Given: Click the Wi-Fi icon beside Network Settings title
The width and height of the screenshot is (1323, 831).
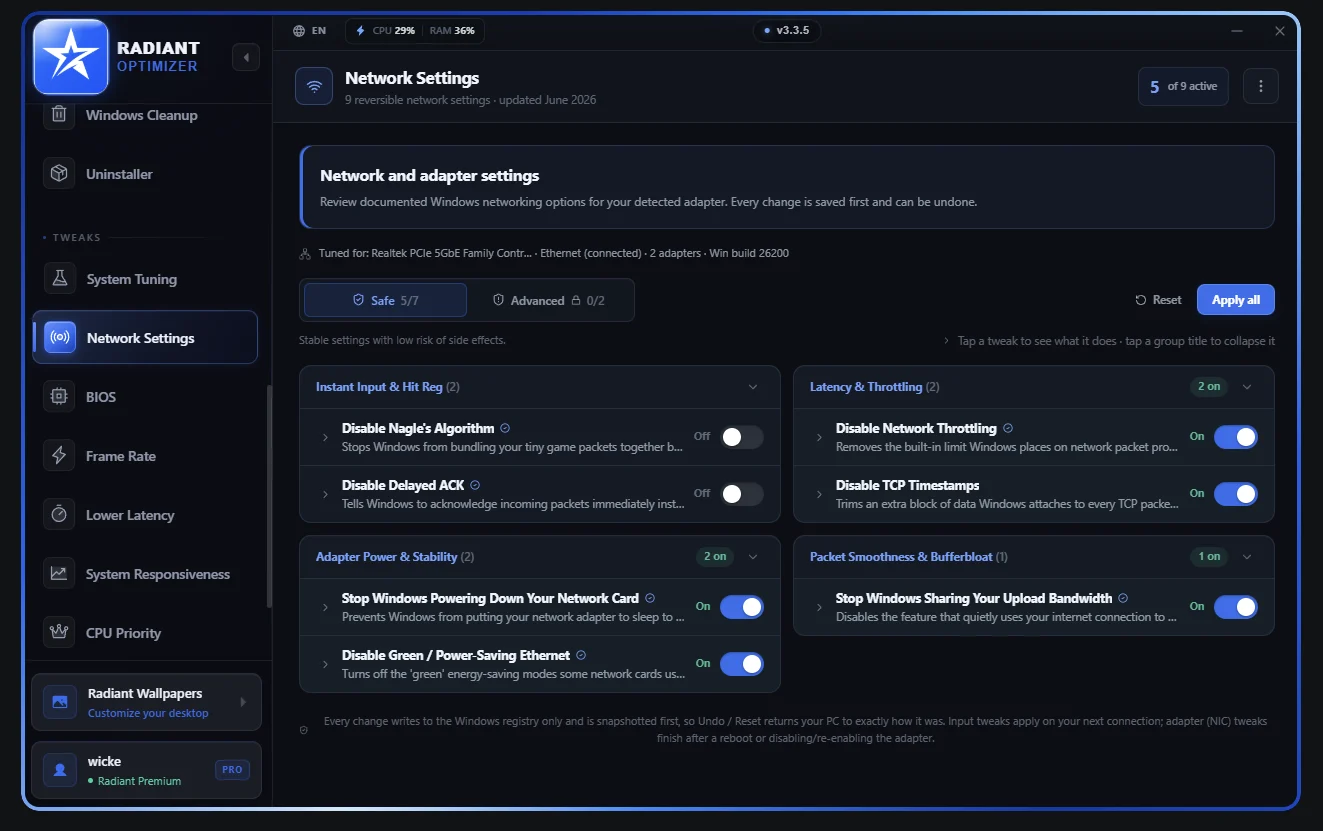Looking at the screenshot, I should click(x=314, y=86).
